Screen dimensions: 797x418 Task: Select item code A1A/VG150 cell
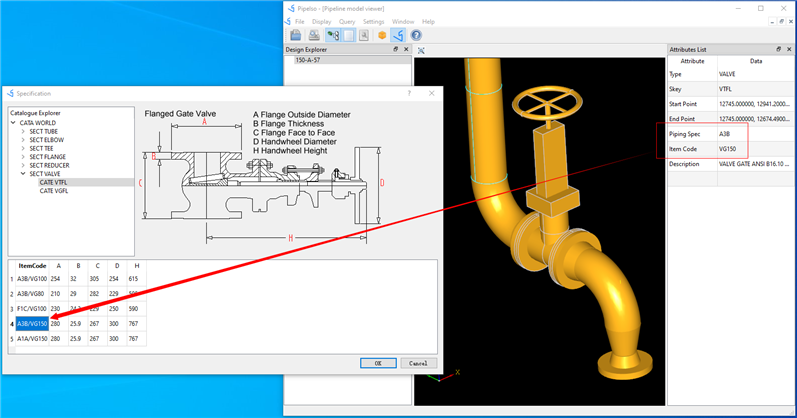32,339
